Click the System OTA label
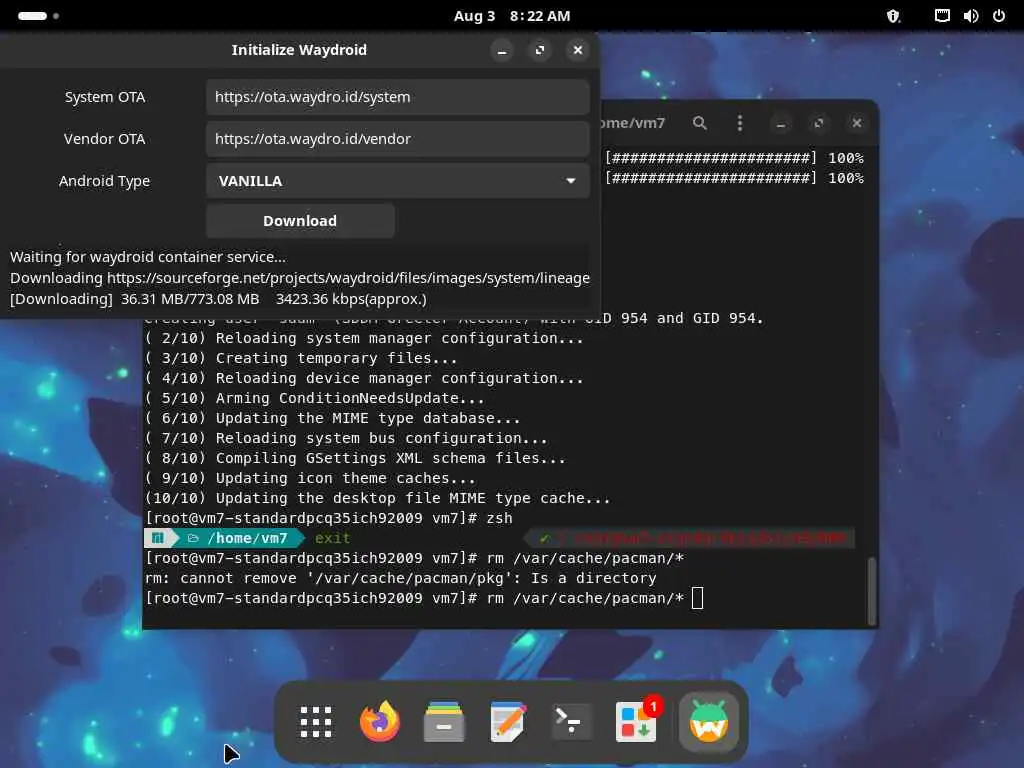The image size is (1024, 768). 105,97
